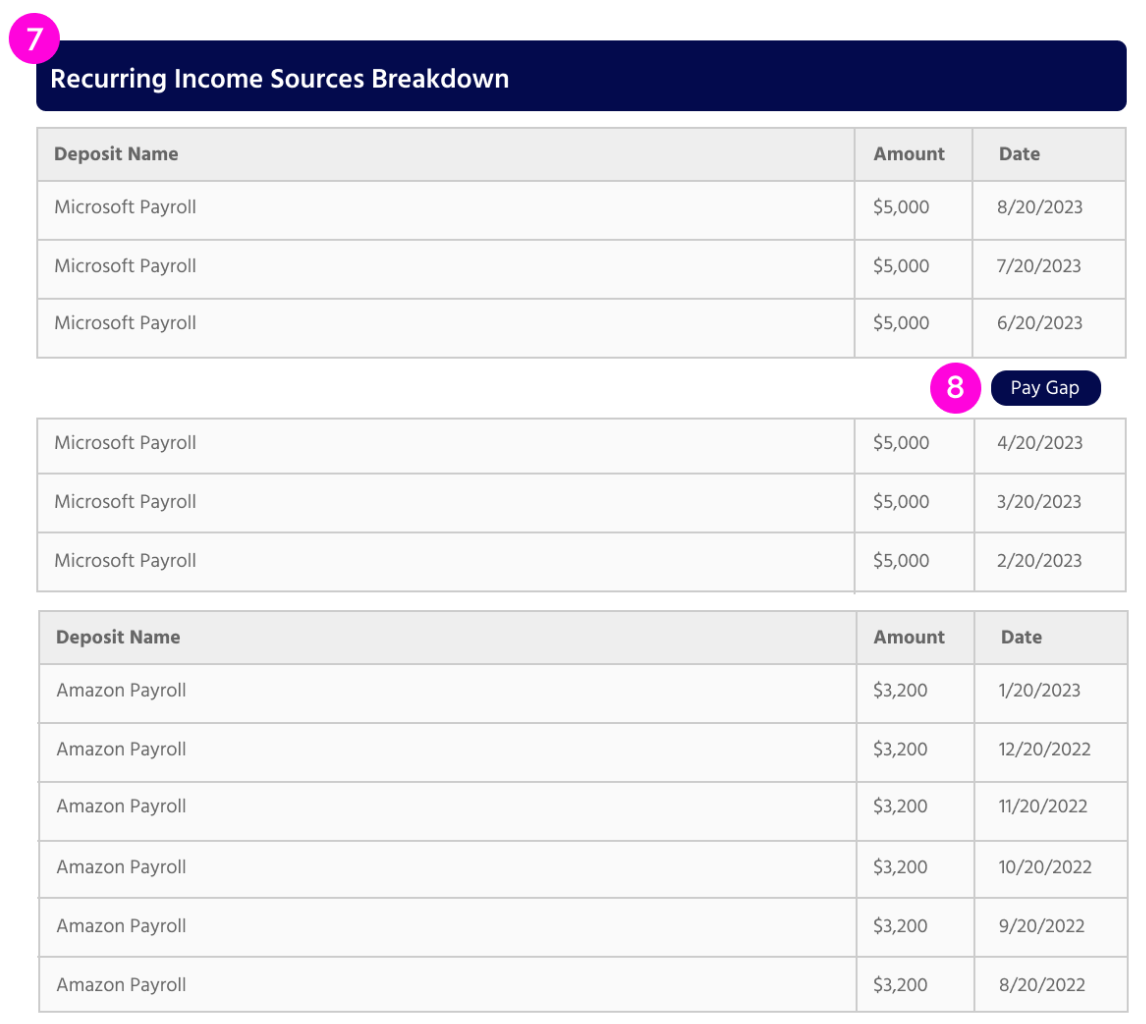This screenshot has width=1146, height=1024.
Task: Click Microsoft Payroll in the 7/20/2023 row
Action: click(125, 266)
